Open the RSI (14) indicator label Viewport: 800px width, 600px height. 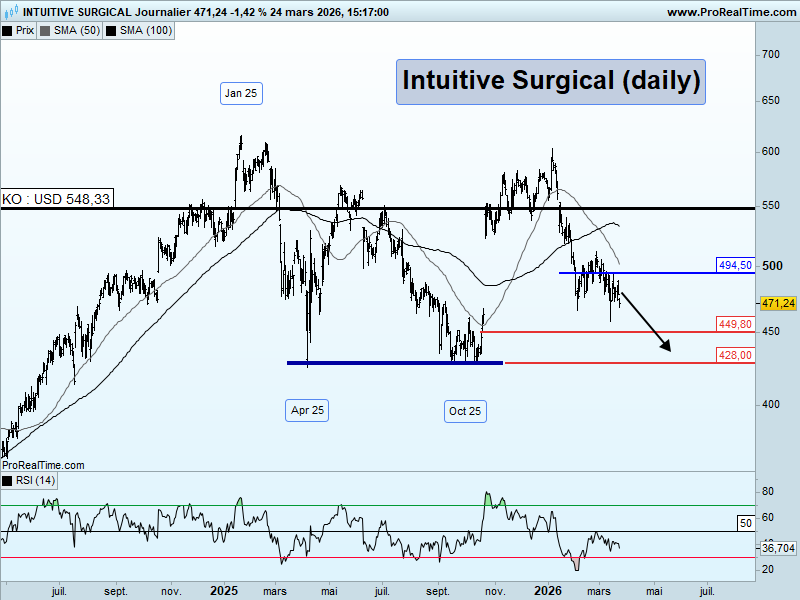(29, 481)
